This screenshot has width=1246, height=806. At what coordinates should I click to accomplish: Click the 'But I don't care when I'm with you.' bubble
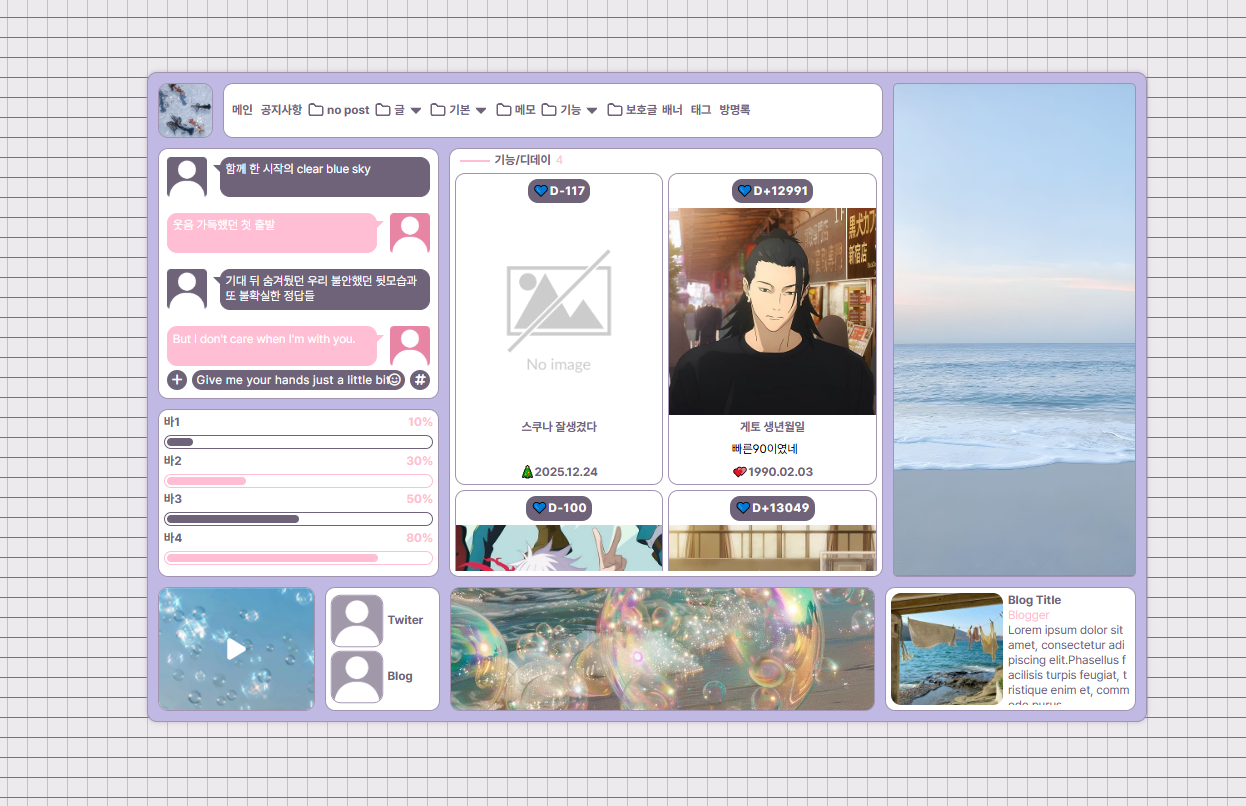coord(272,346)
